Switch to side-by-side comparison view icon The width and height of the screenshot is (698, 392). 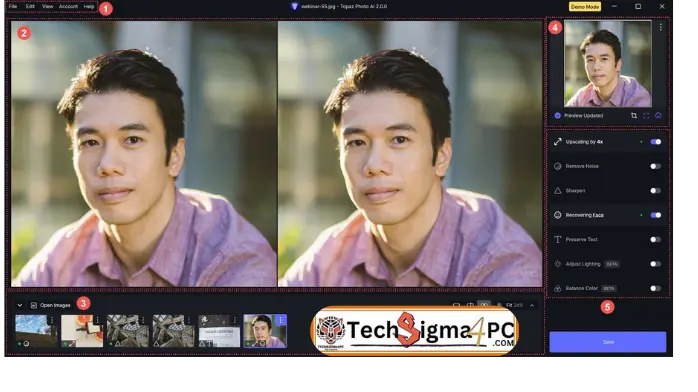pyautogui.click(x=484, y=305)
